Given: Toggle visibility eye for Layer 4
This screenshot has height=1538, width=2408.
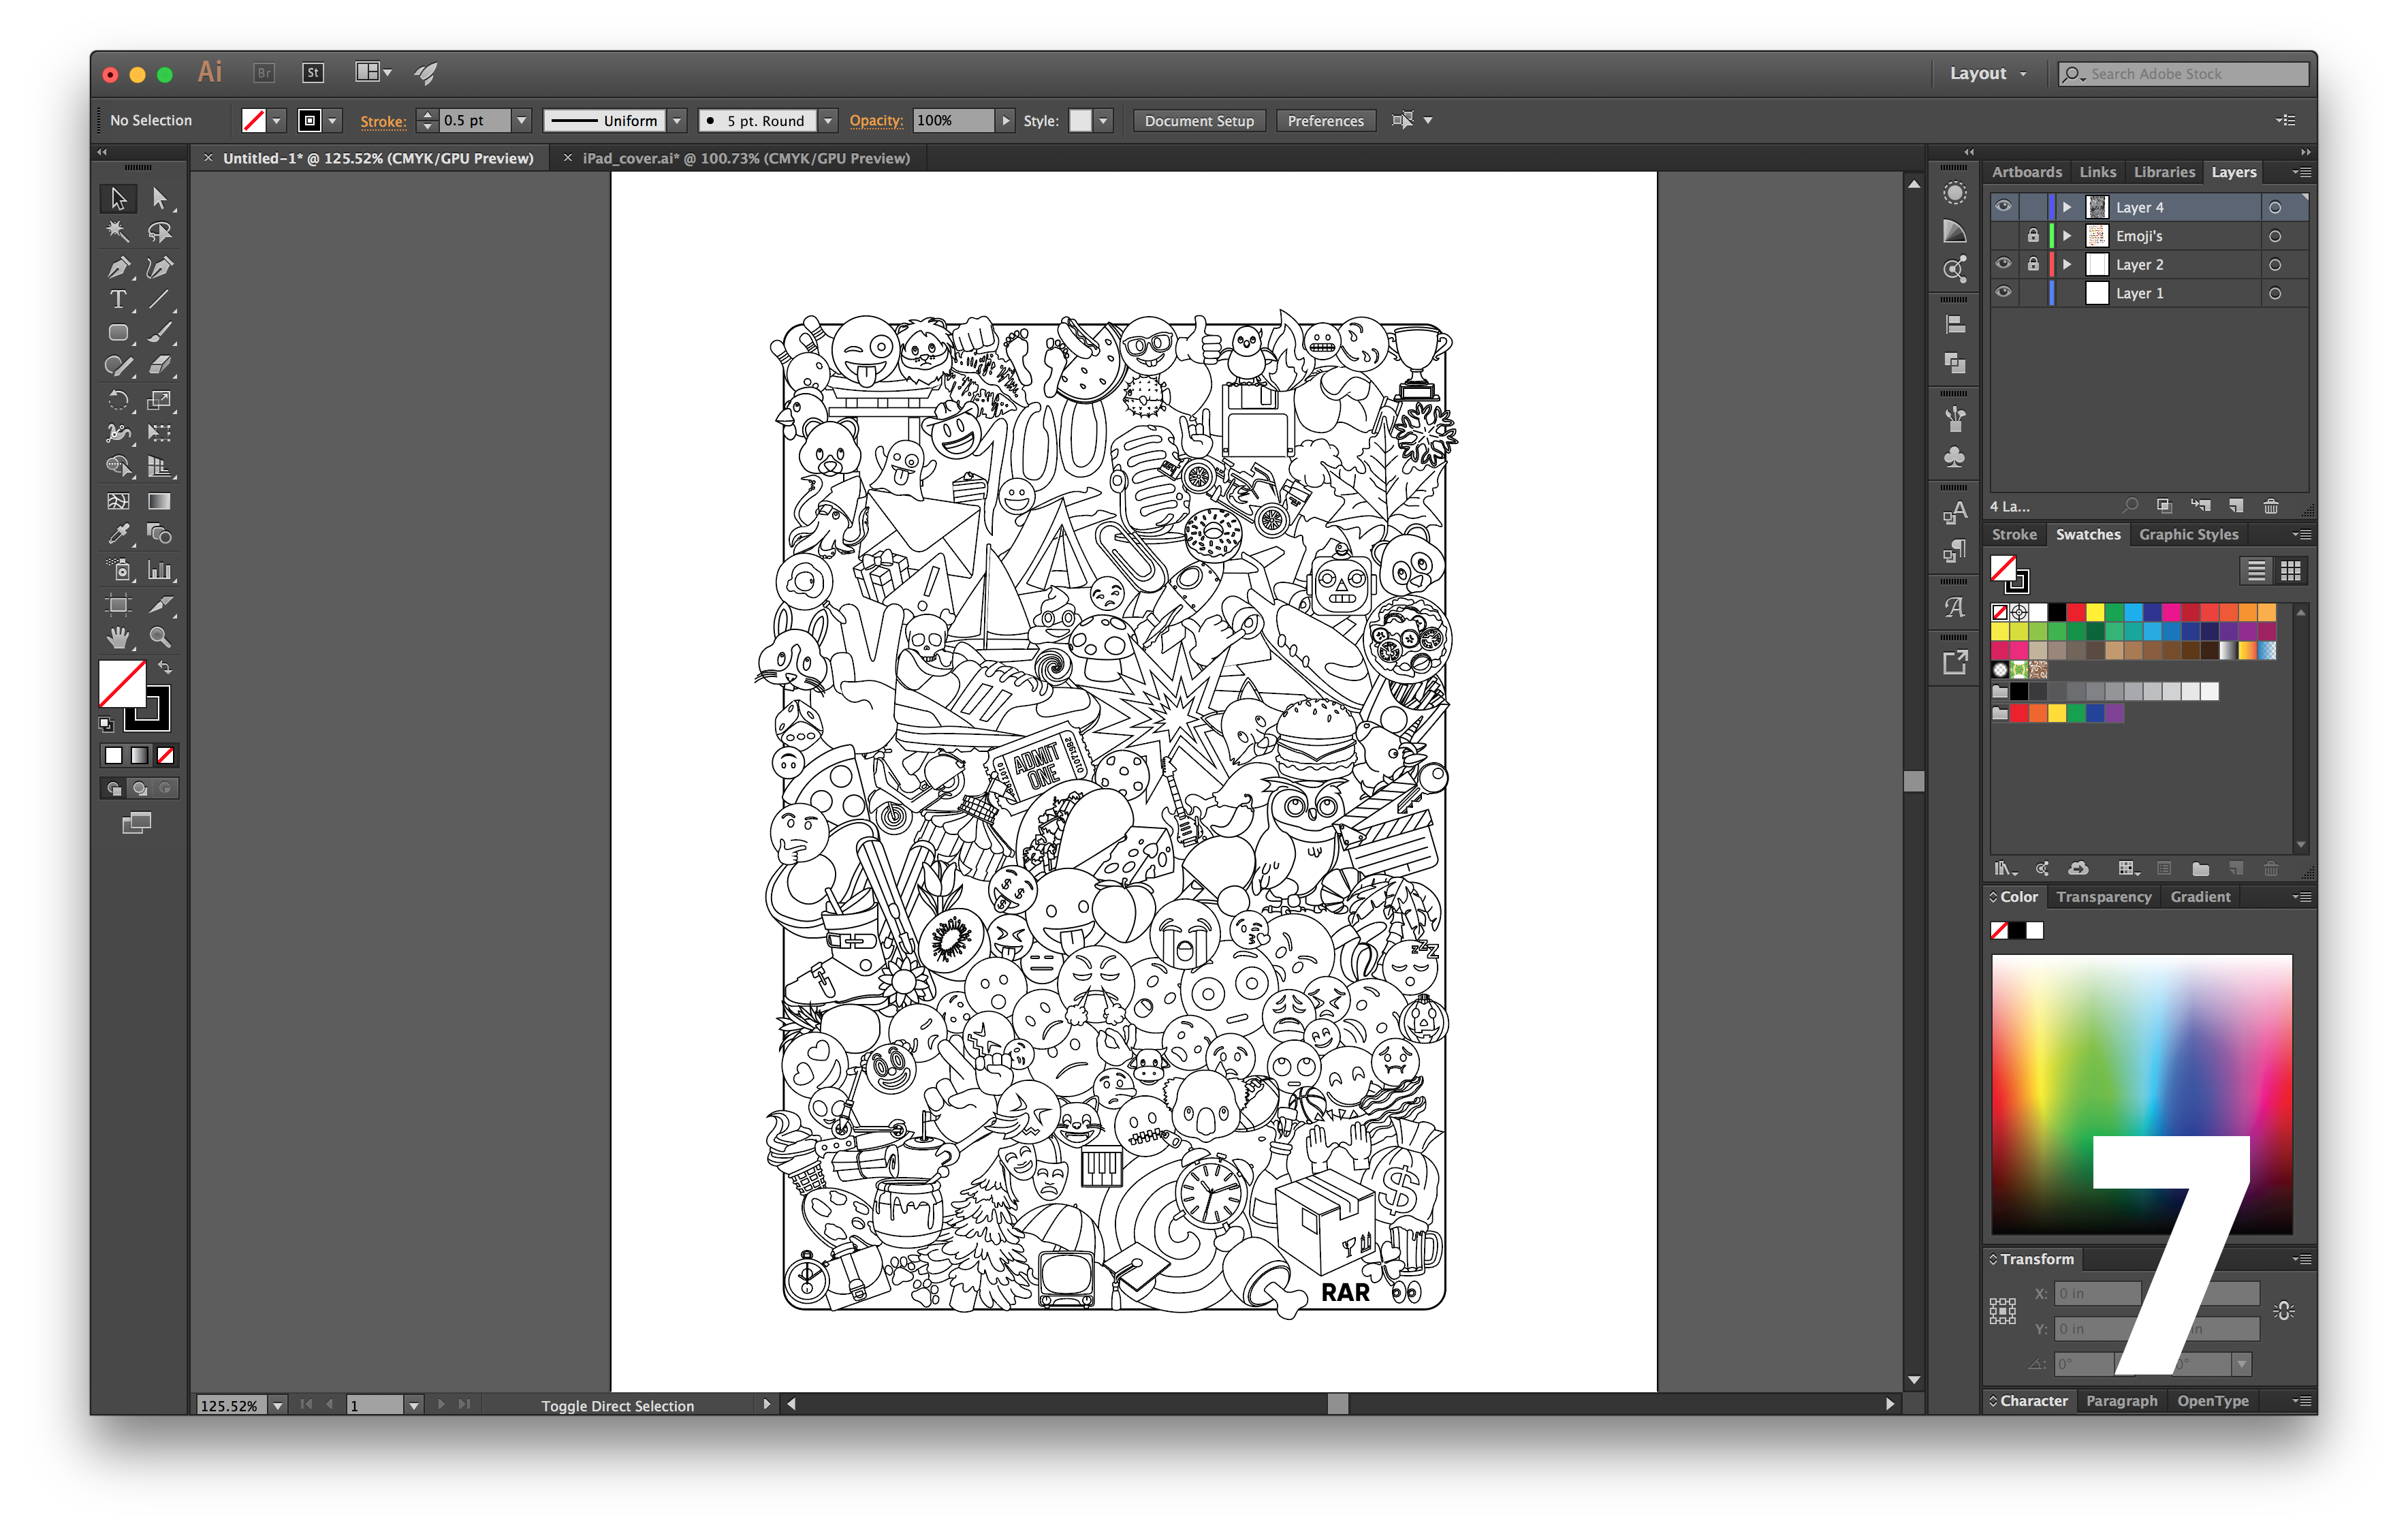Looking at the screenshot, I should click(2004, 207).
